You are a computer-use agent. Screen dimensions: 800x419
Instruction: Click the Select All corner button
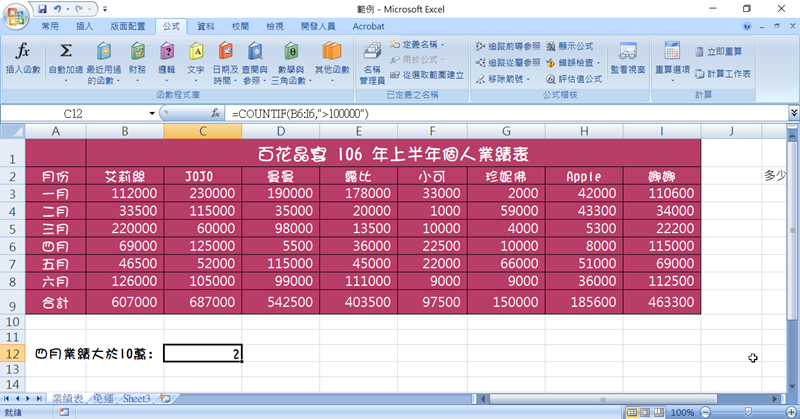point(12,131)
